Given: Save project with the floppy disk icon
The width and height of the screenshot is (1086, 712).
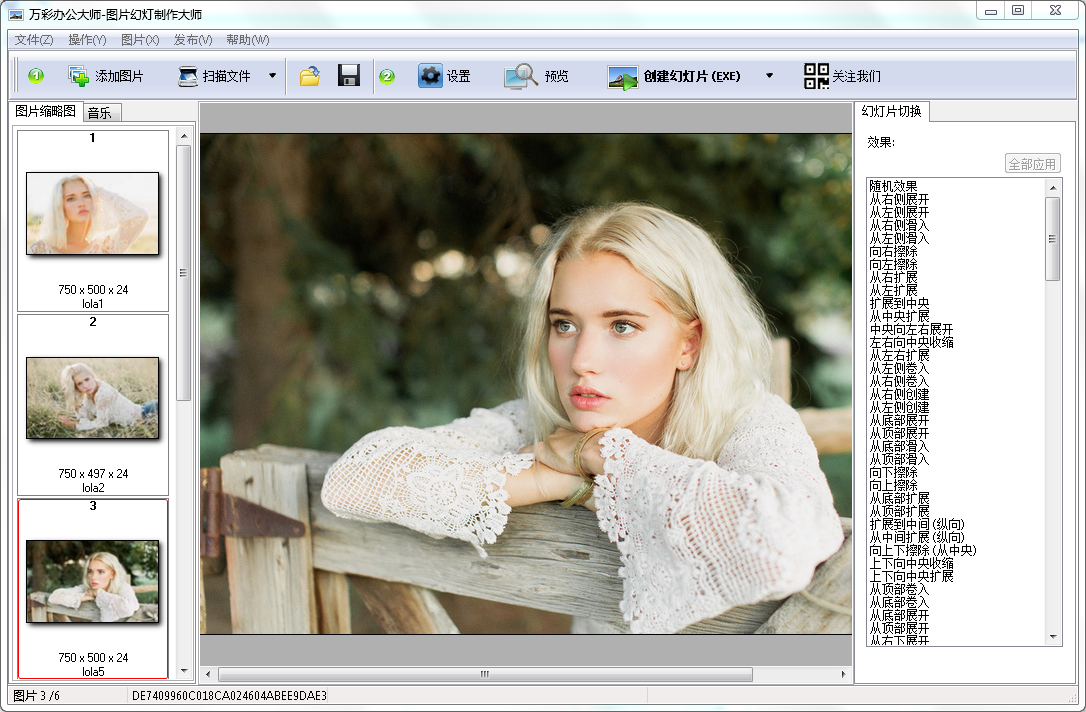Looking at the screenshot, I should (349, 76).
